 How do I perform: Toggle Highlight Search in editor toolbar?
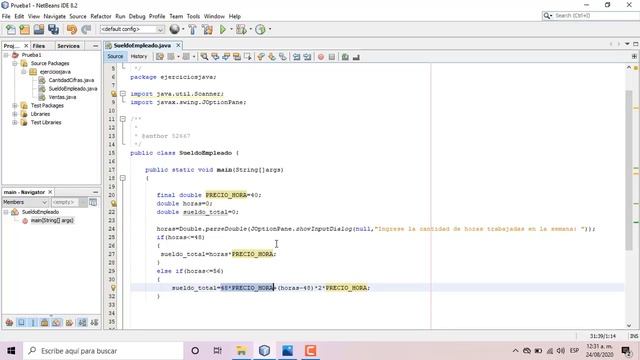(237, 57)
